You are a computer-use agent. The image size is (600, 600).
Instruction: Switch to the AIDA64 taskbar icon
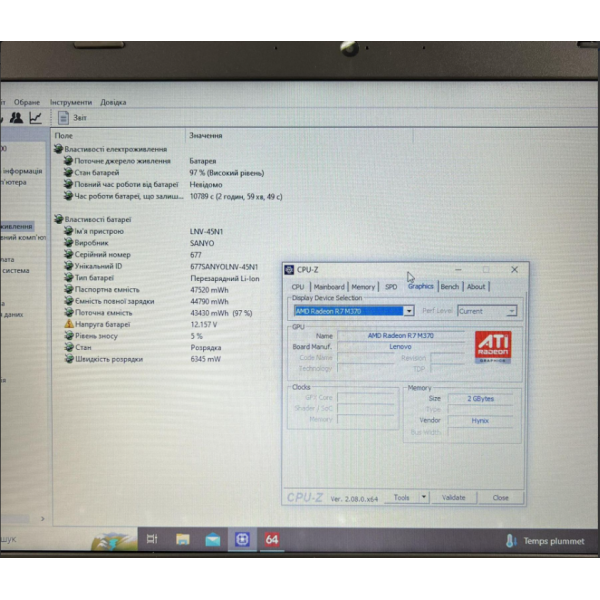tap(272, 540)
